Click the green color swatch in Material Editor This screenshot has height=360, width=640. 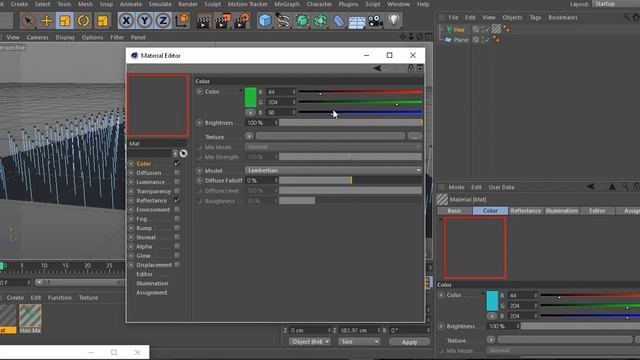tap(250, 98)
